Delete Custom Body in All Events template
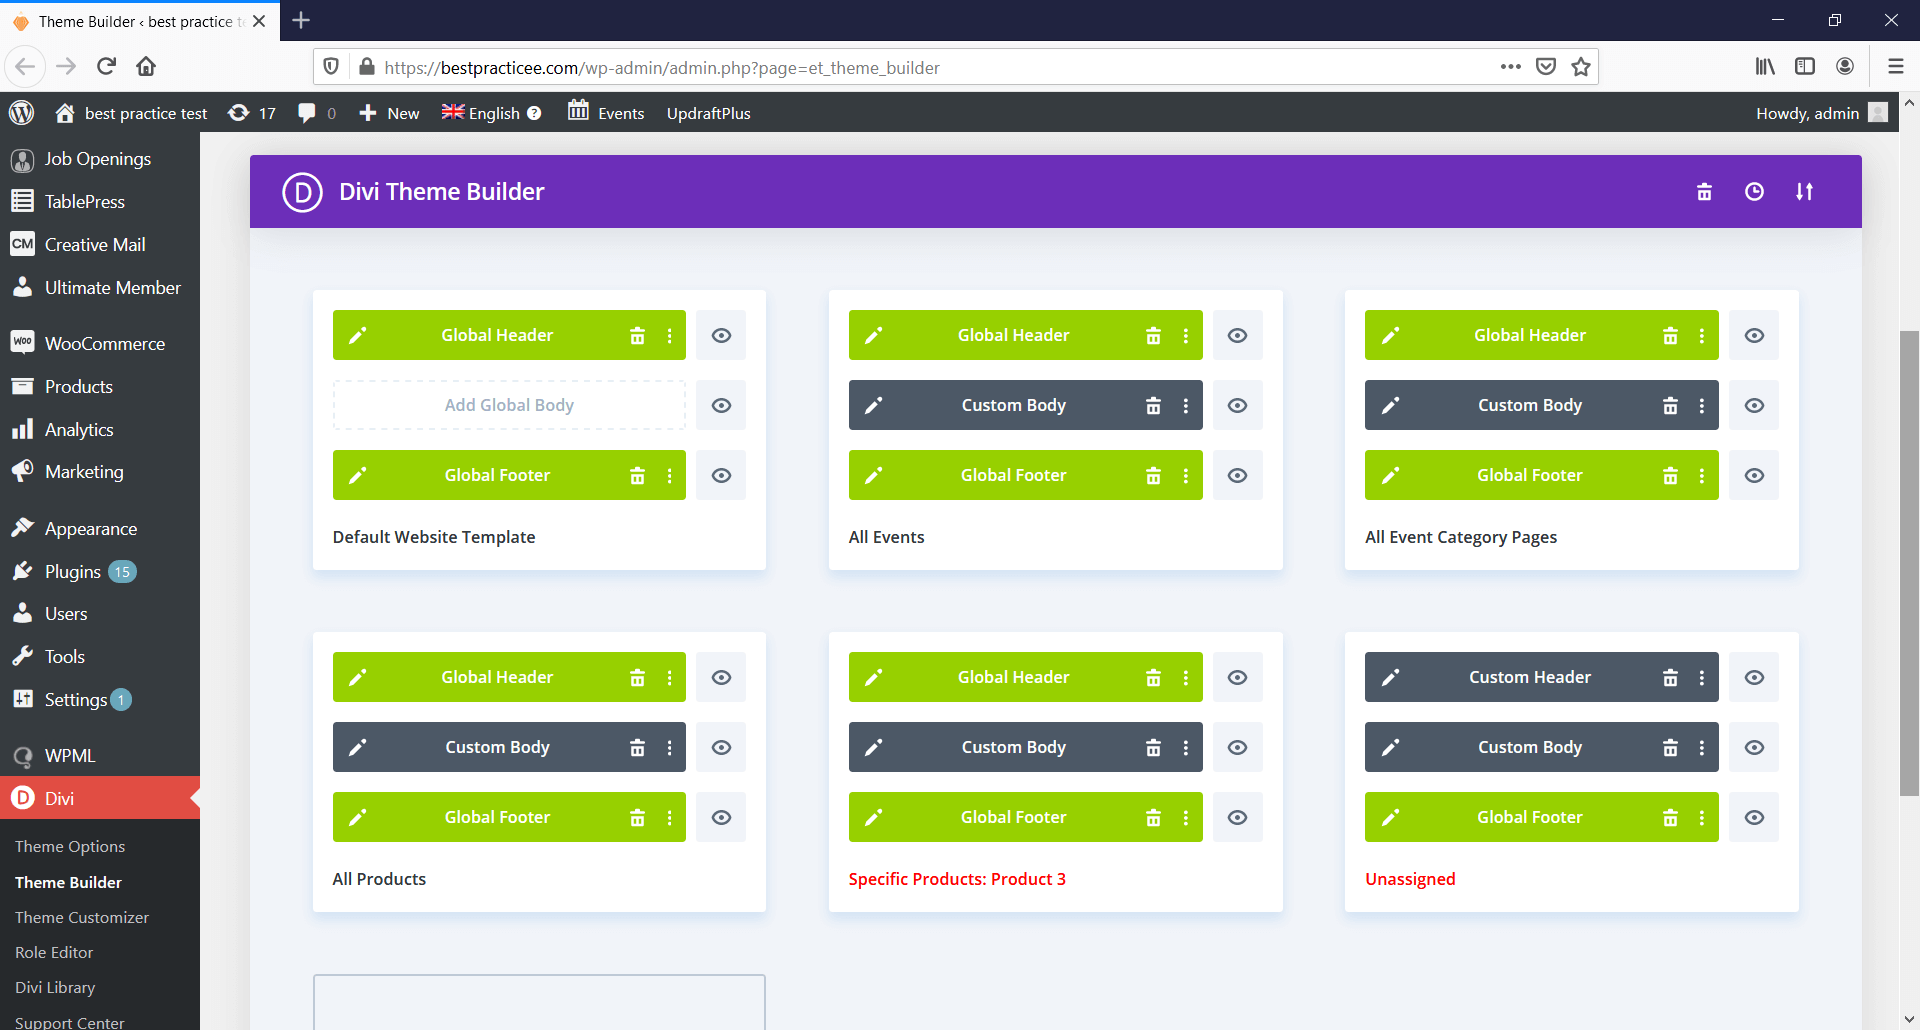The height and width of the screenshot is (1030, 1920). coord(1153,406)
